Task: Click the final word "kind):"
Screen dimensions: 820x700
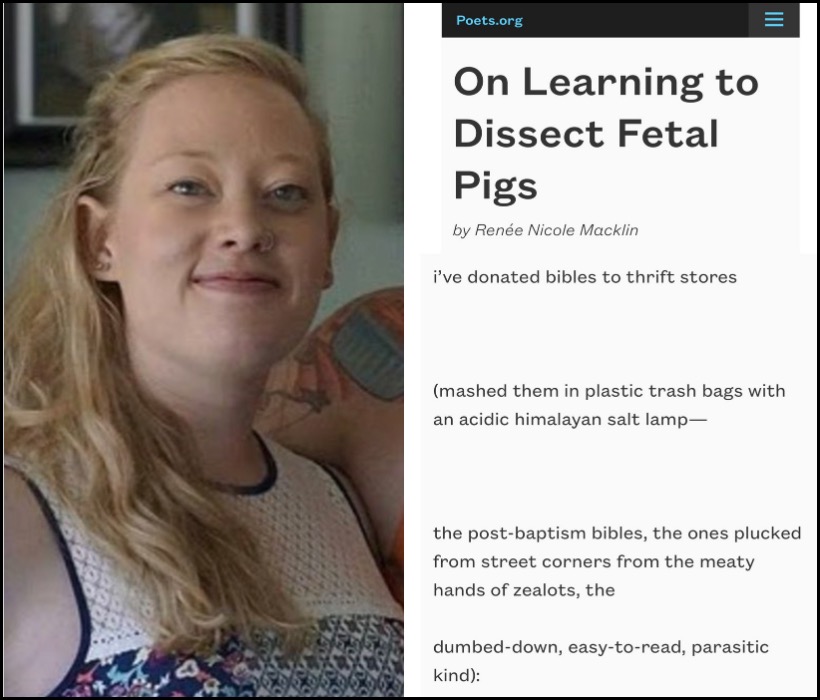Action: click(x=457, y=675)
